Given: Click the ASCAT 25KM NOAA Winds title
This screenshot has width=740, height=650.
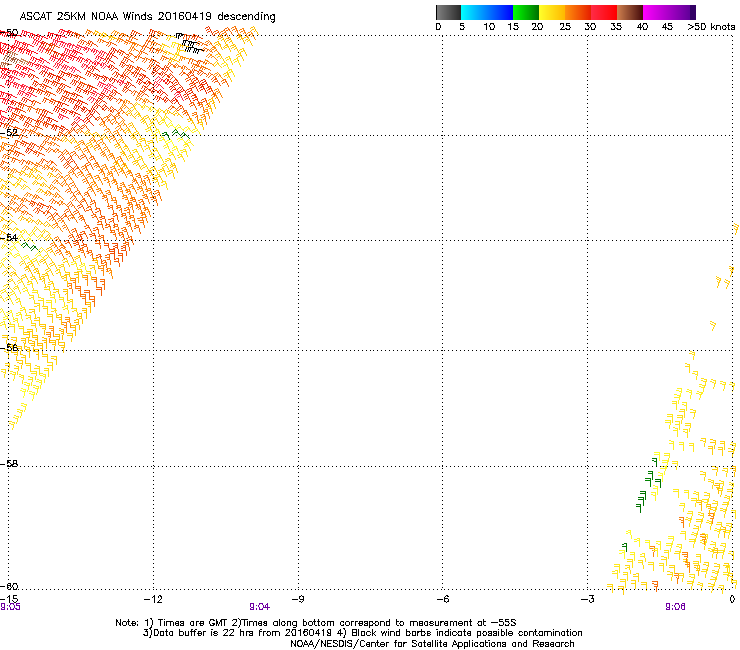Looking at the screenshot, I should coord(147,16).
